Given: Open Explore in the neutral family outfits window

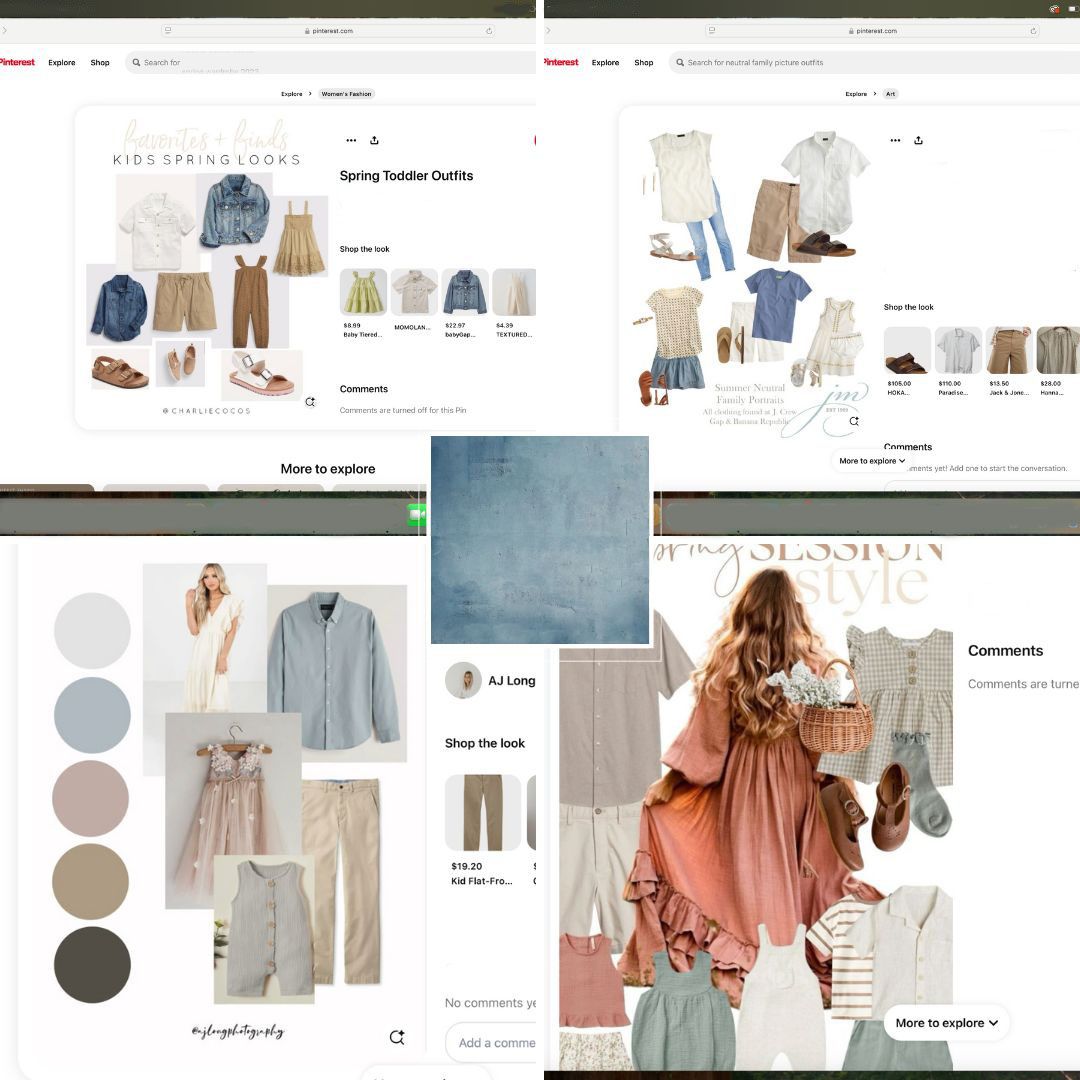Looking at the screenshot, I should pos(605,62).
